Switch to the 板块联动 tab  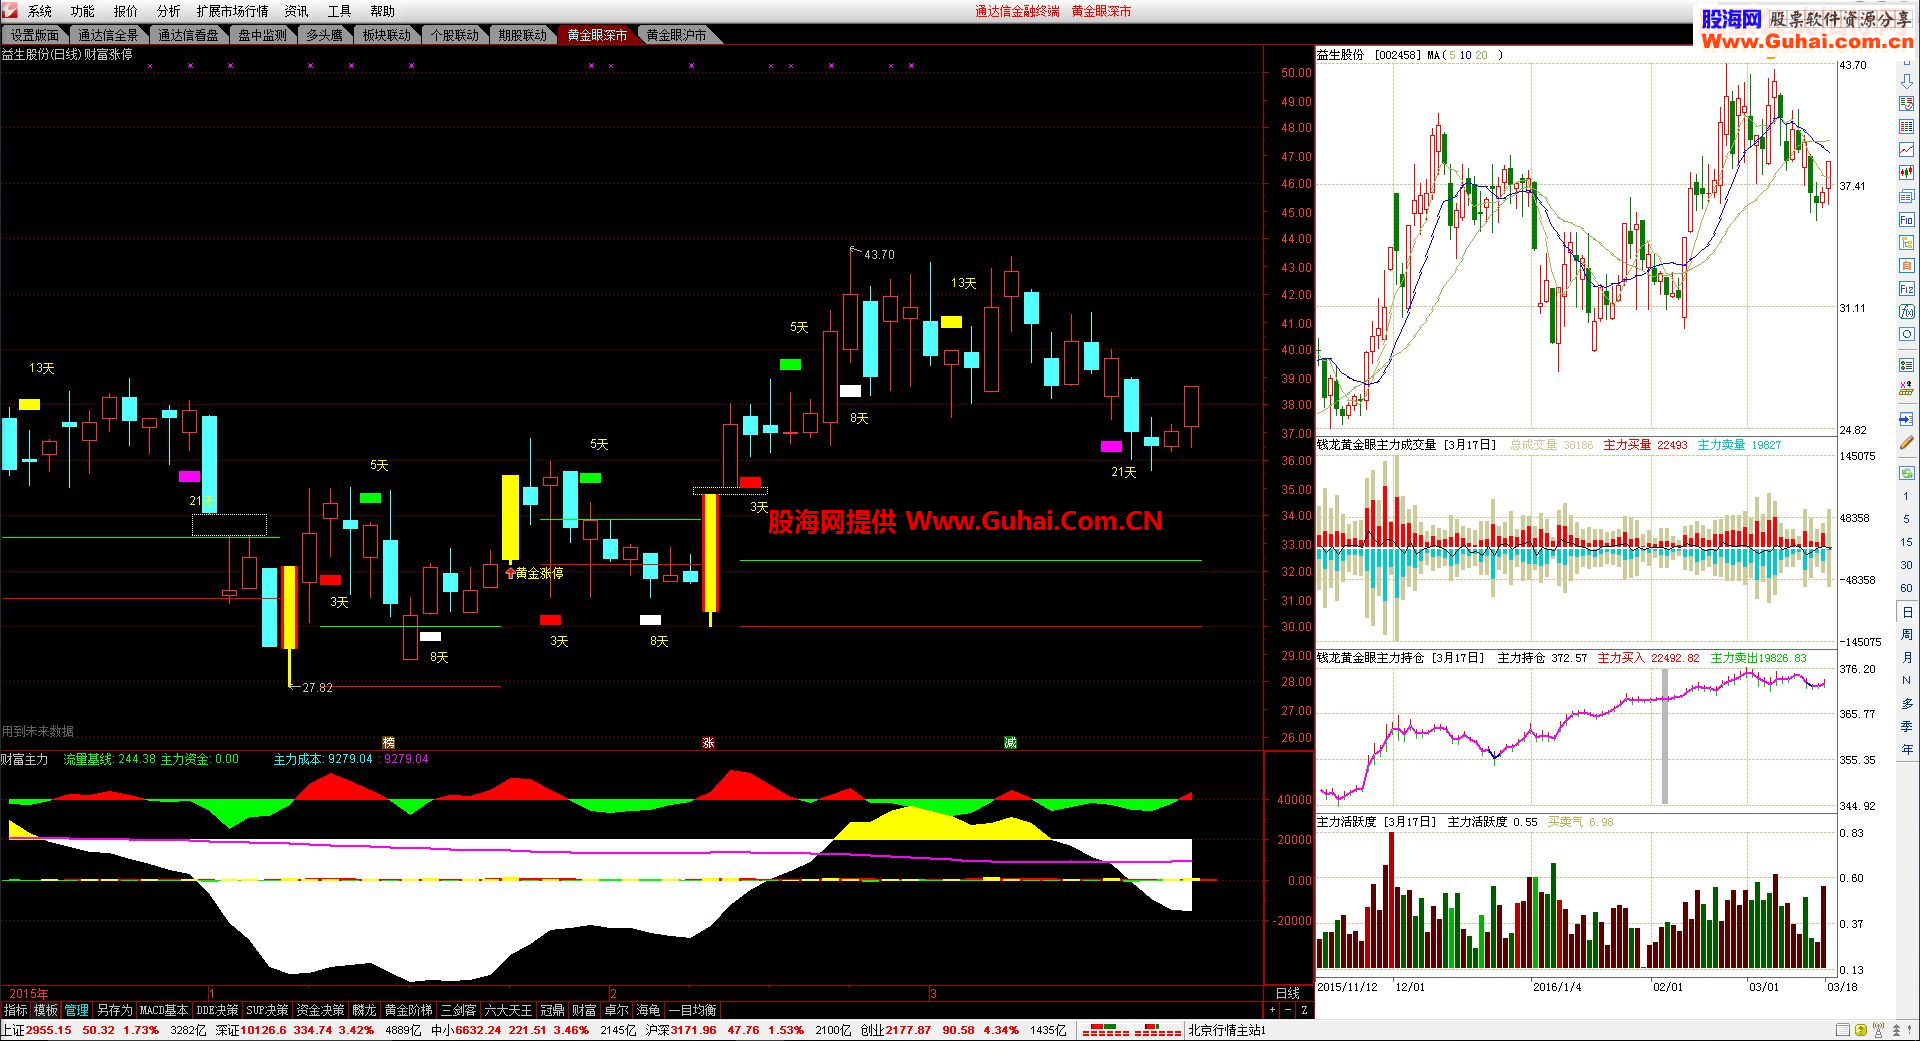point(387,35)
